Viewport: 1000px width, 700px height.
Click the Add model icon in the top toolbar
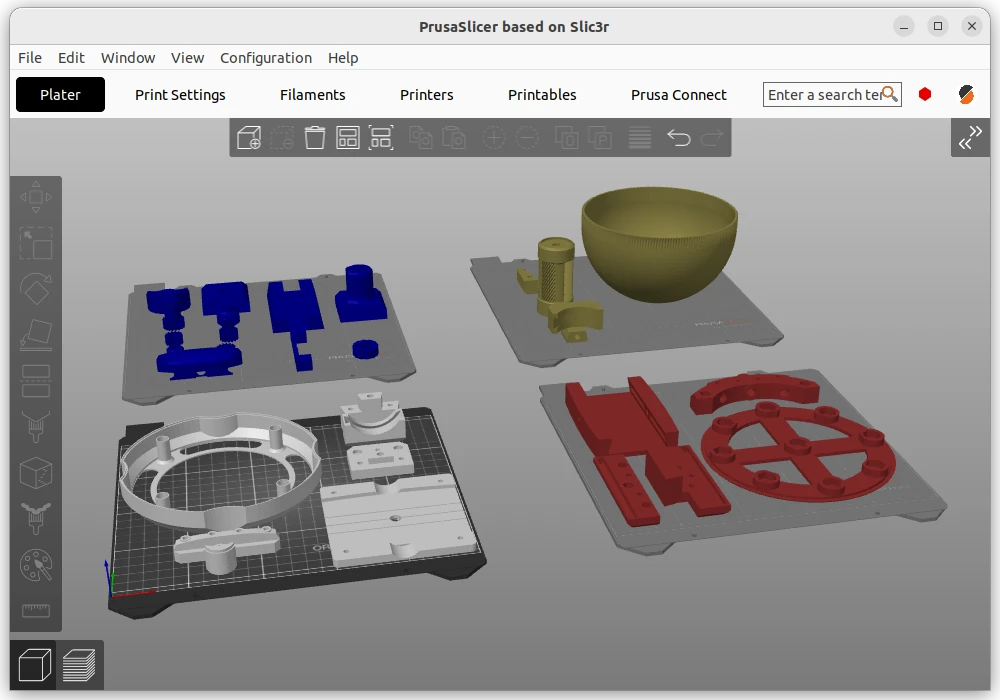pyautogui.click(x=249, y=138)
